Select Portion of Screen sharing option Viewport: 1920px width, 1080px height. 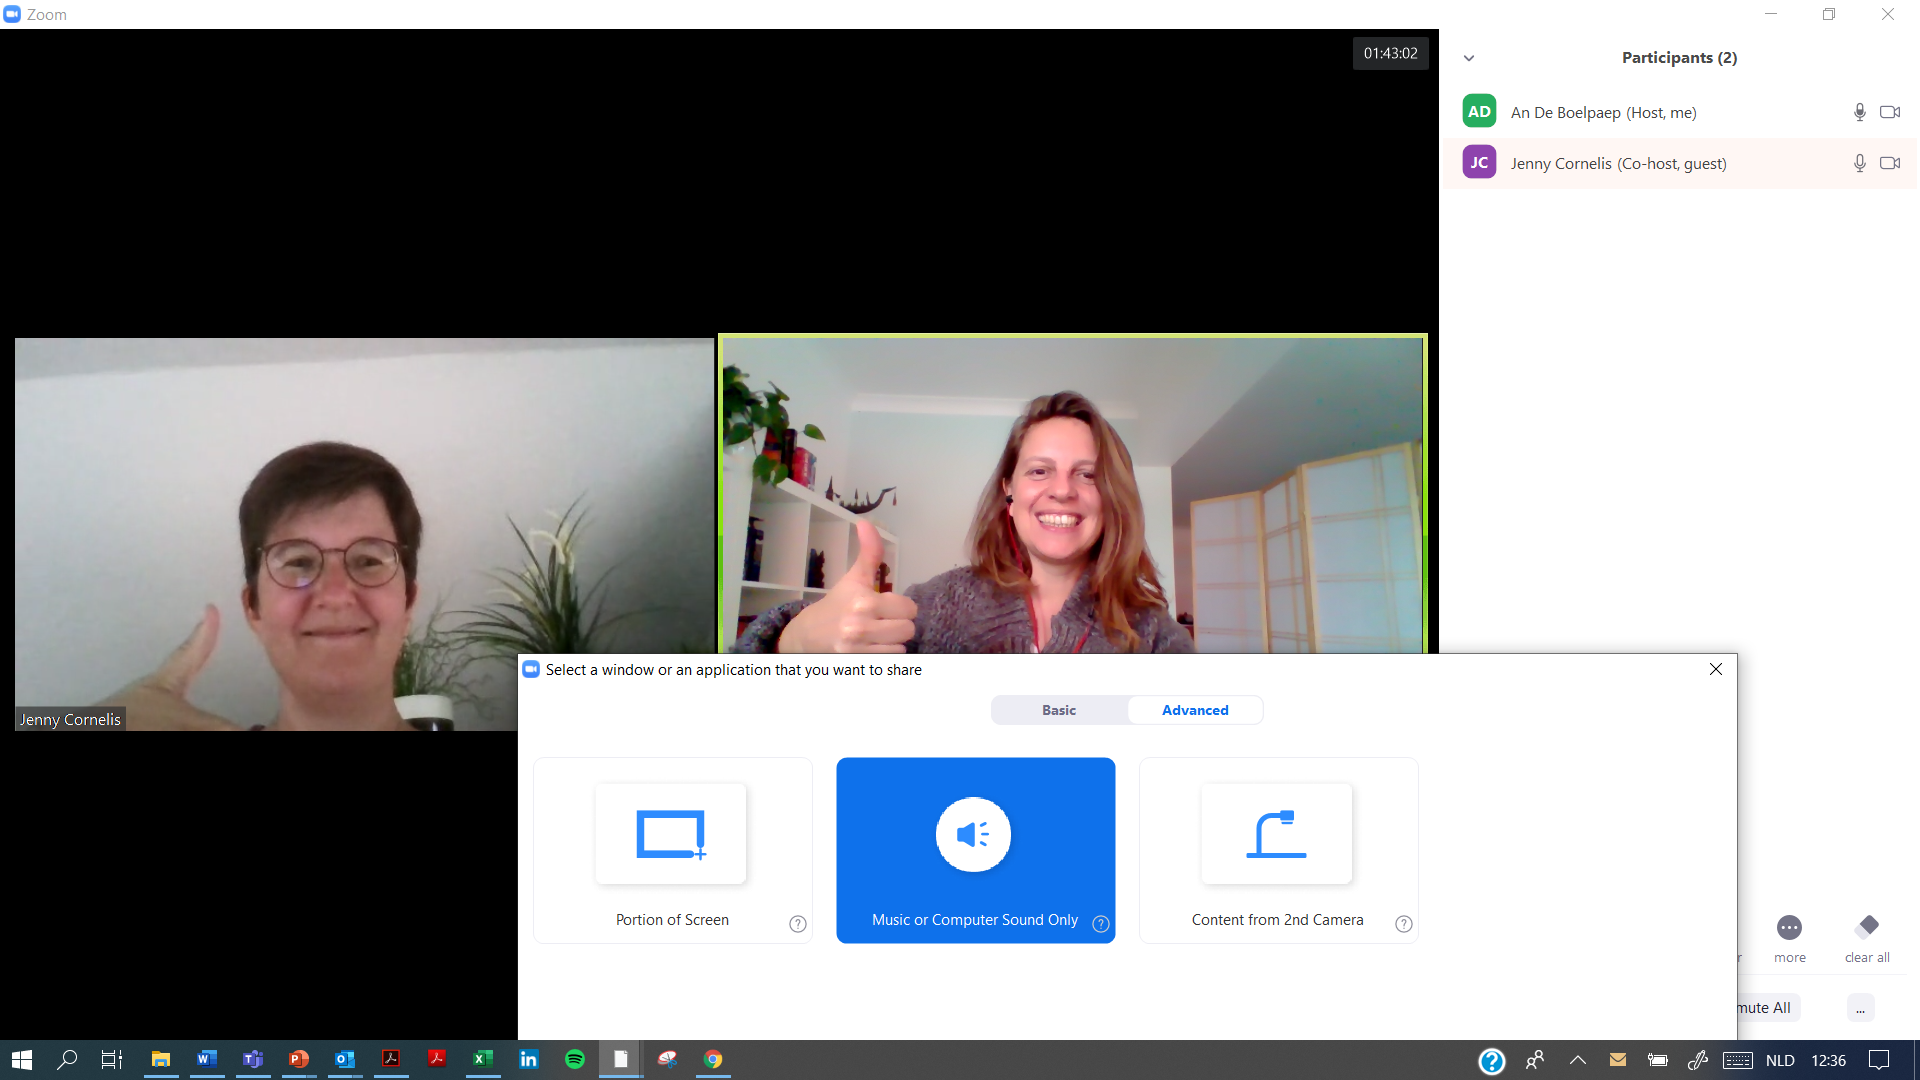click(672, 850)
